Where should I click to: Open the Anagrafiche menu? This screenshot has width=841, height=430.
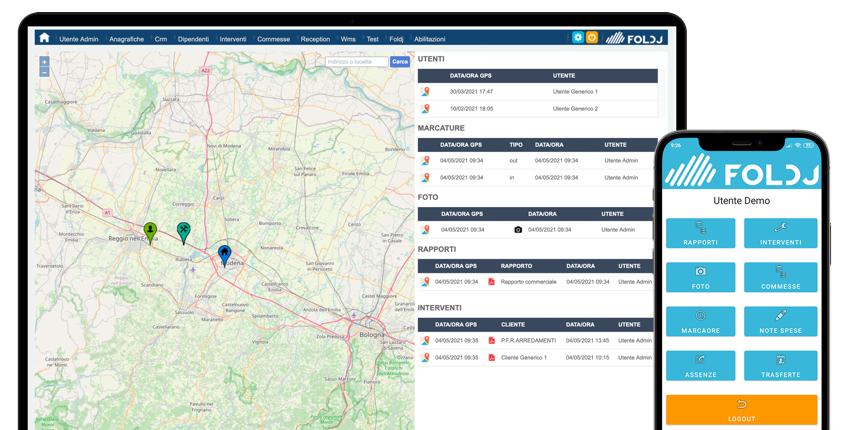[126, 39]
